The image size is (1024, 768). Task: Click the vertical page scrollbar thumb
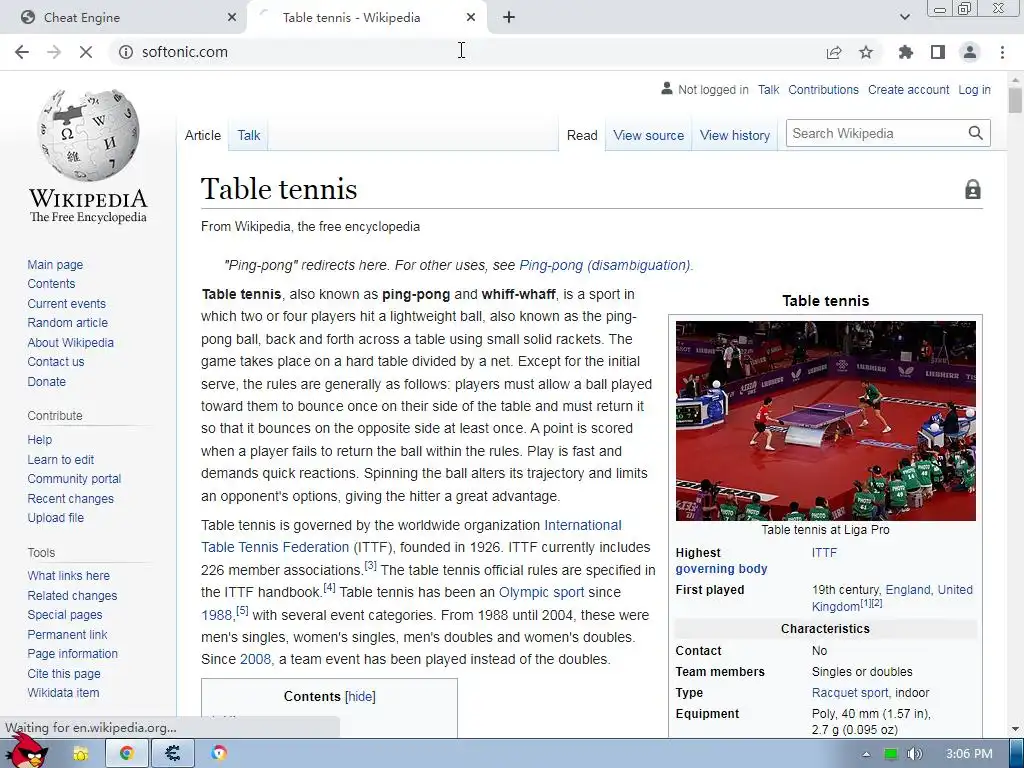tap(1015, 102)
